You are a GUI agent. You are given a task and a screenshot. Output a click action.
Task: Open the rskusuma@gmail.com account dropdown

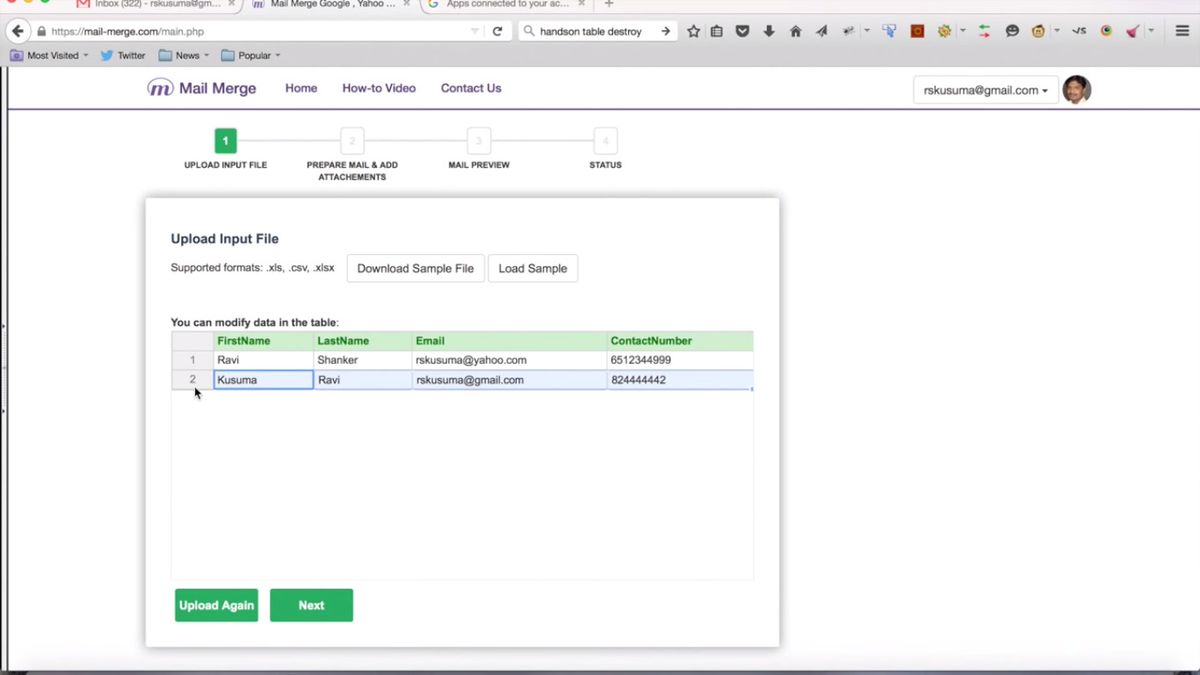(985, 89)
